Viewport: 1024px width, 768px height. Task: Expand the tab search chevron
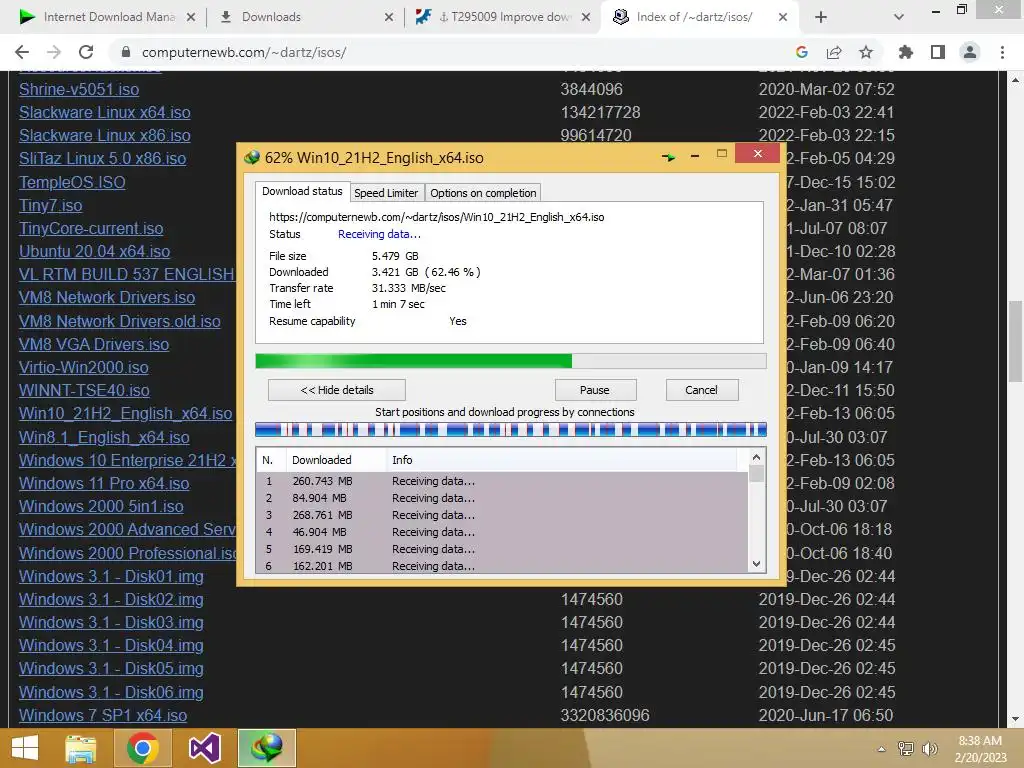point(899,17)
